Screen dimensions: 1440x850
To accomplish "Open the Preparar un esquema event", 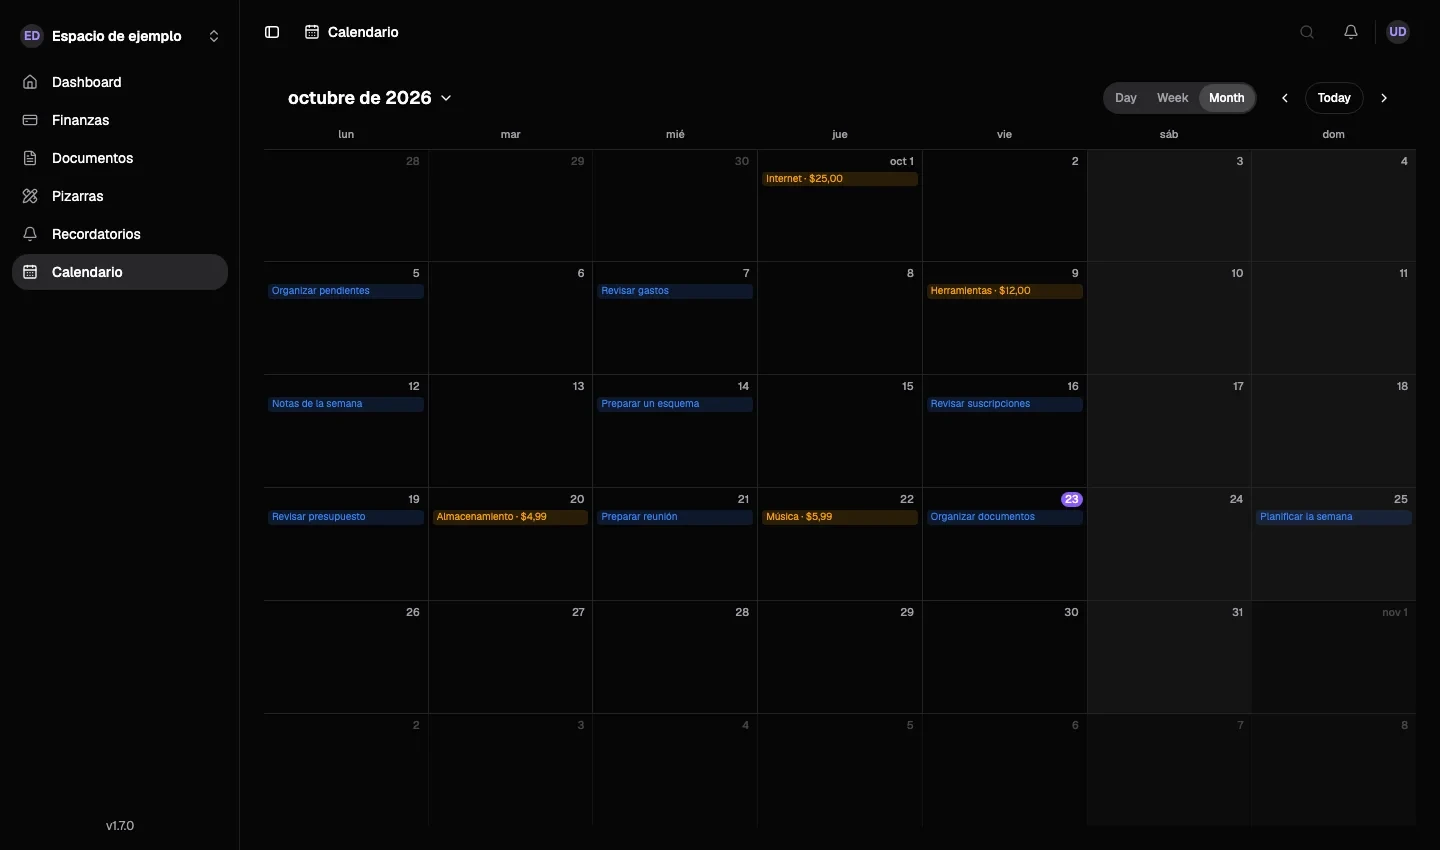I will pyautogui.click(x=675, y=404).
